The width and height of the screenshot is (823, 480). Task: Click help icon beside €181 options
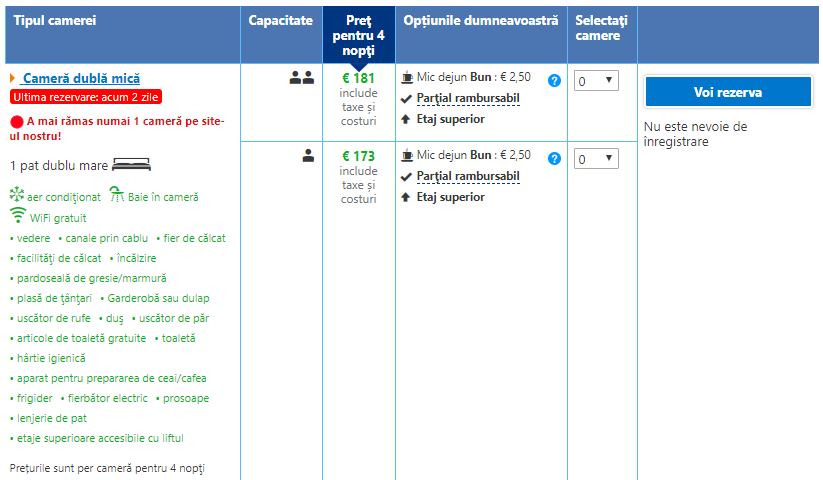554,80
